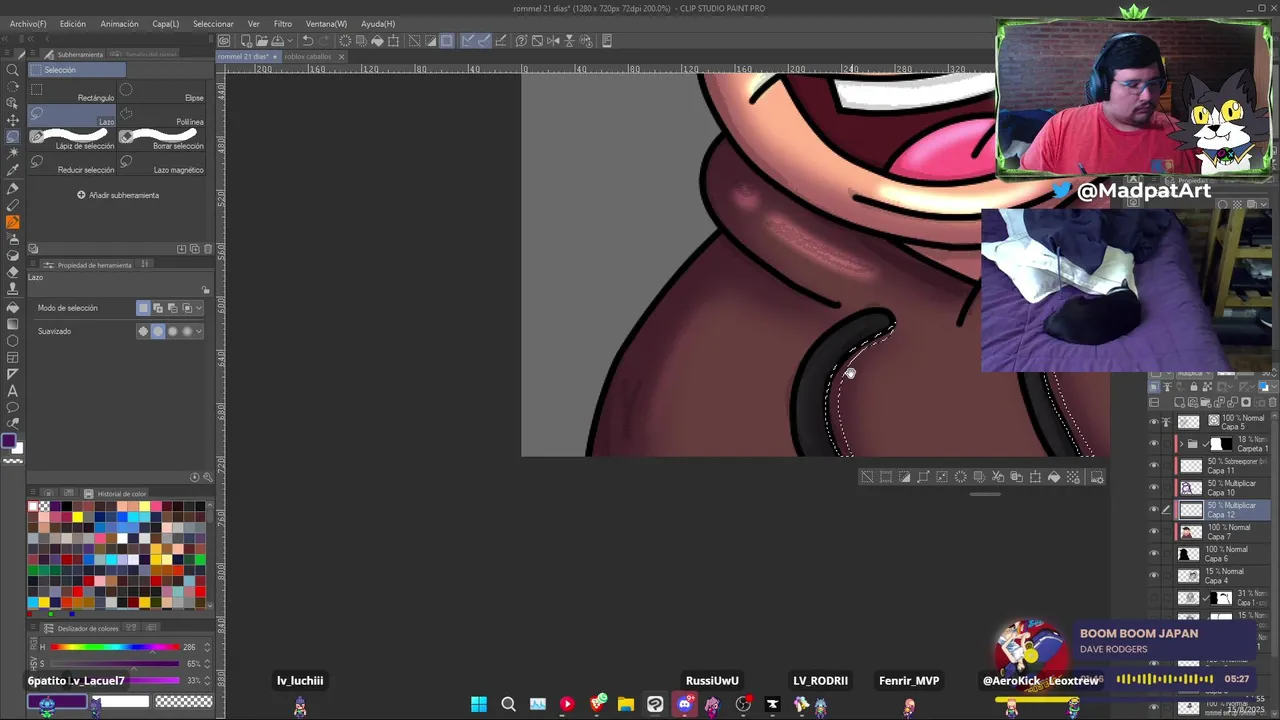The image size is (1280, 720).
Task: Select the Pen tool in toolbar
Action: click(13, 188)
